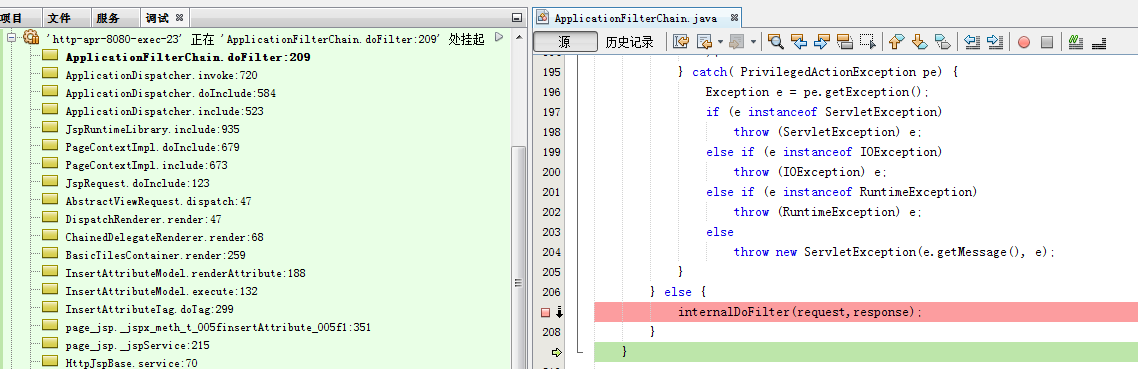The height and width of the screenshot is (369, 1138).
Task: Jump to previous bookmark
Action: [x=896, y=41]
